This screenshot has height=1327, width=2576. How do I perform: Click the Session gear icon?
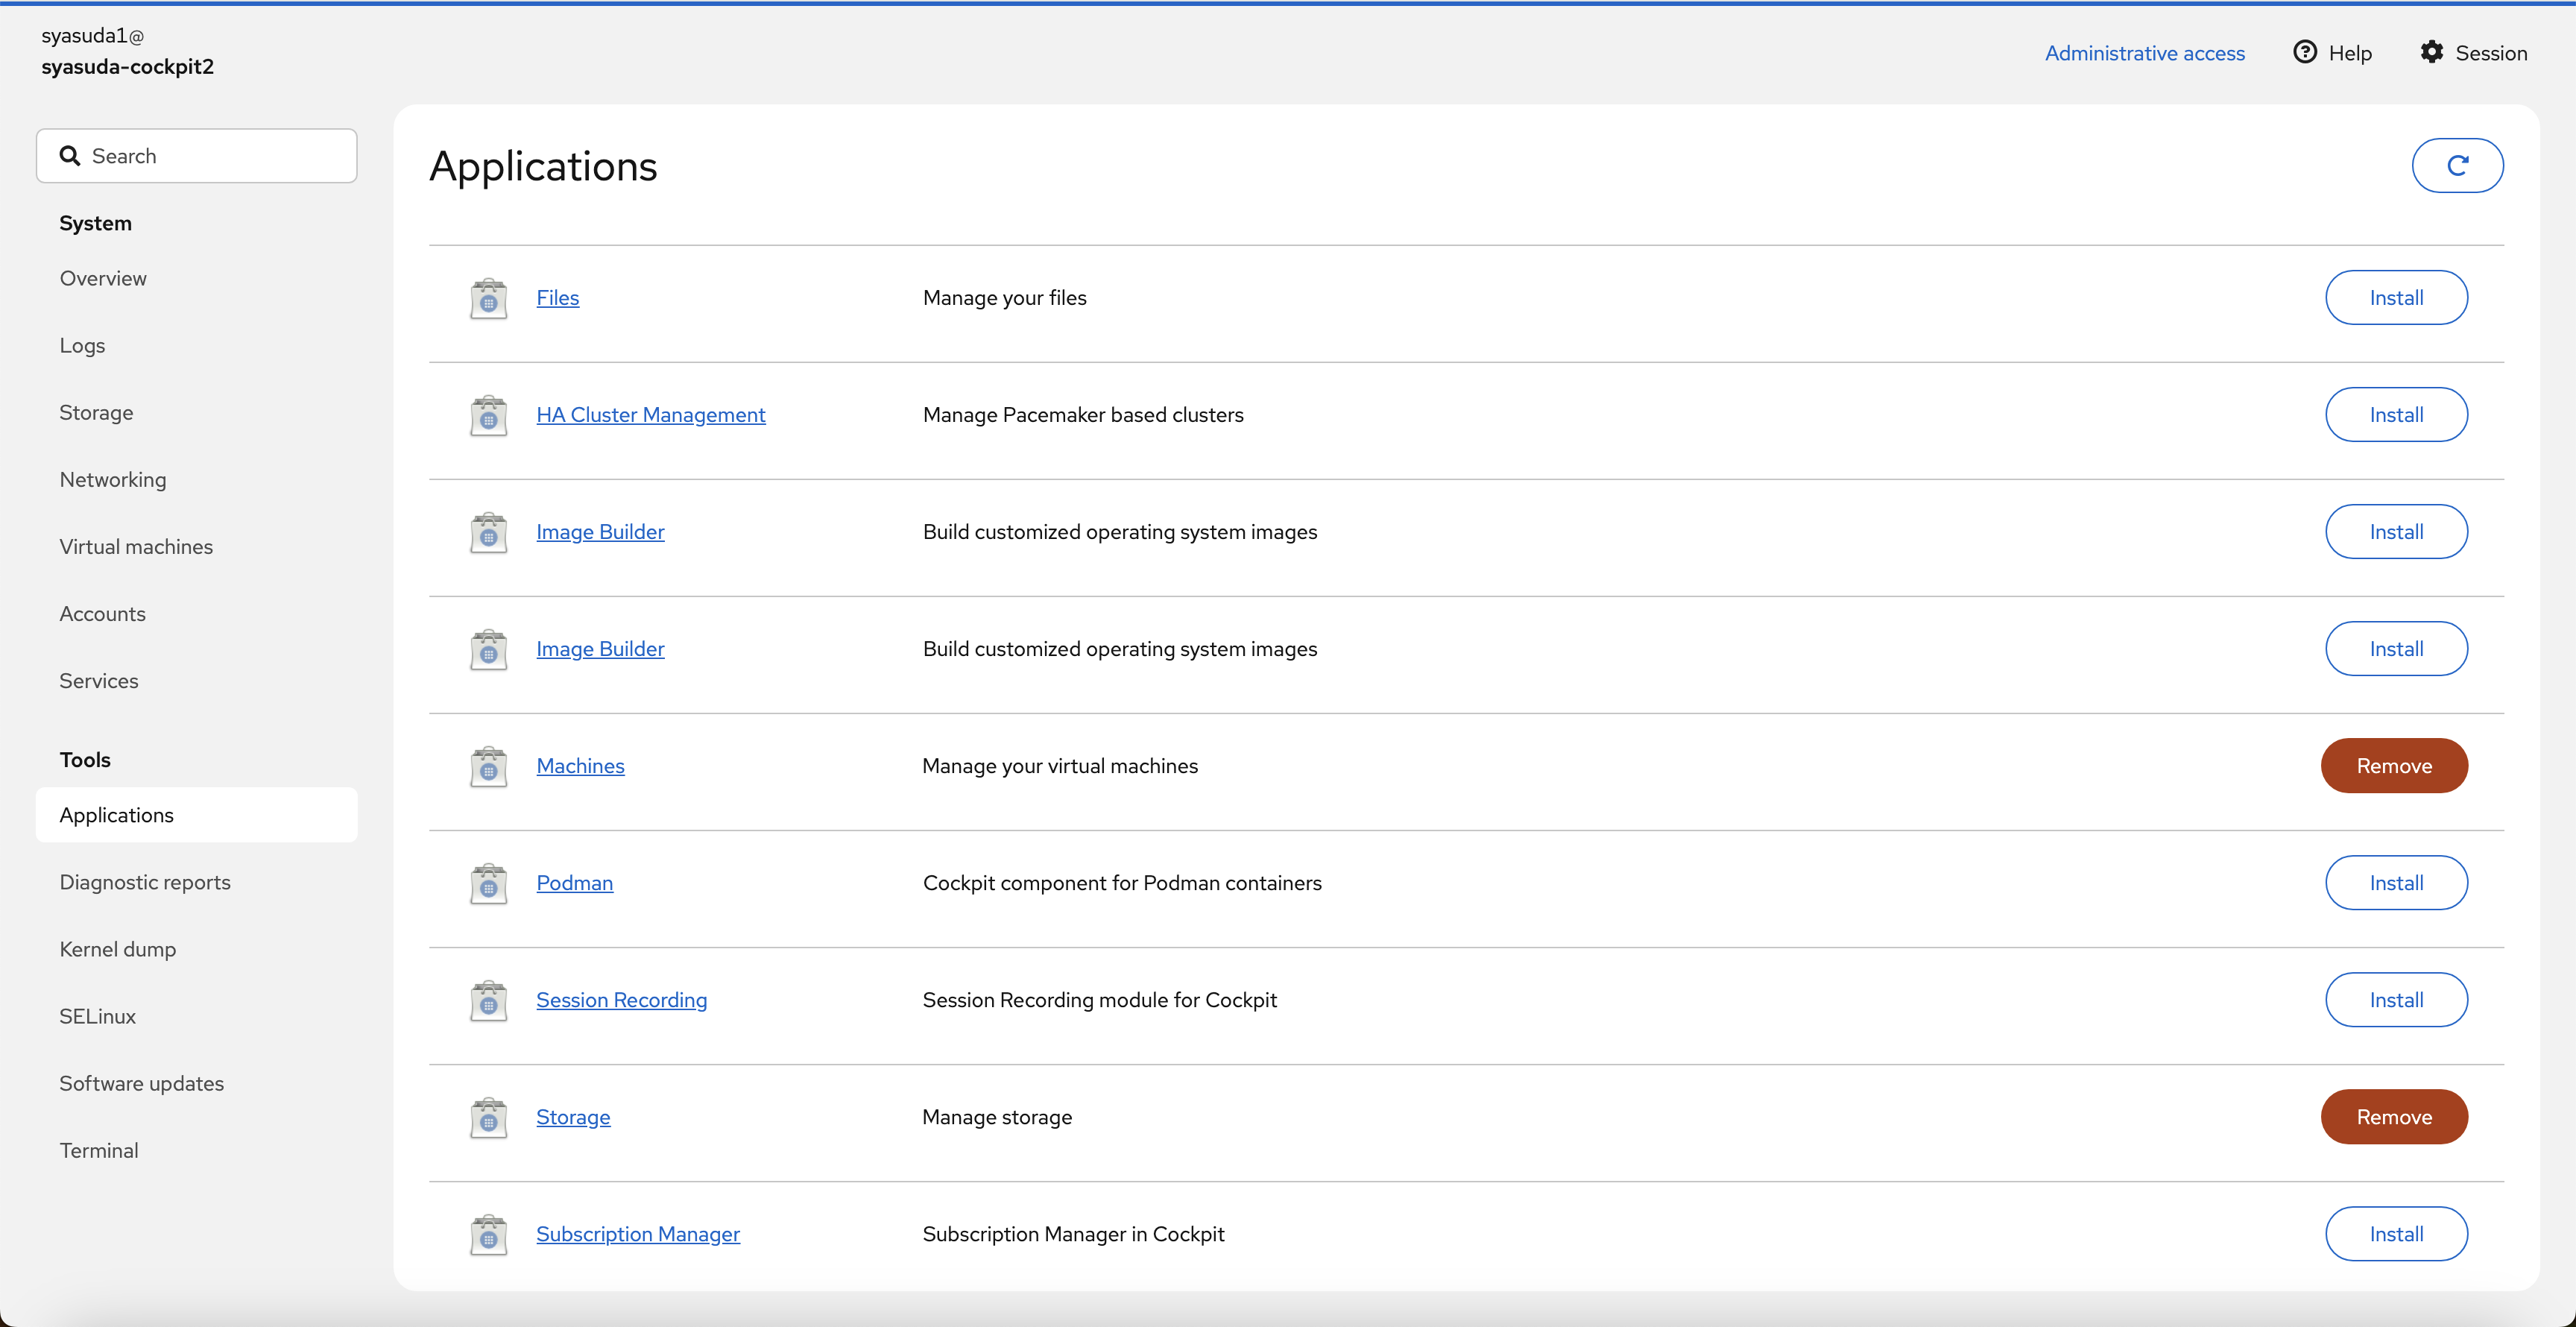[x=2431, y=52]
